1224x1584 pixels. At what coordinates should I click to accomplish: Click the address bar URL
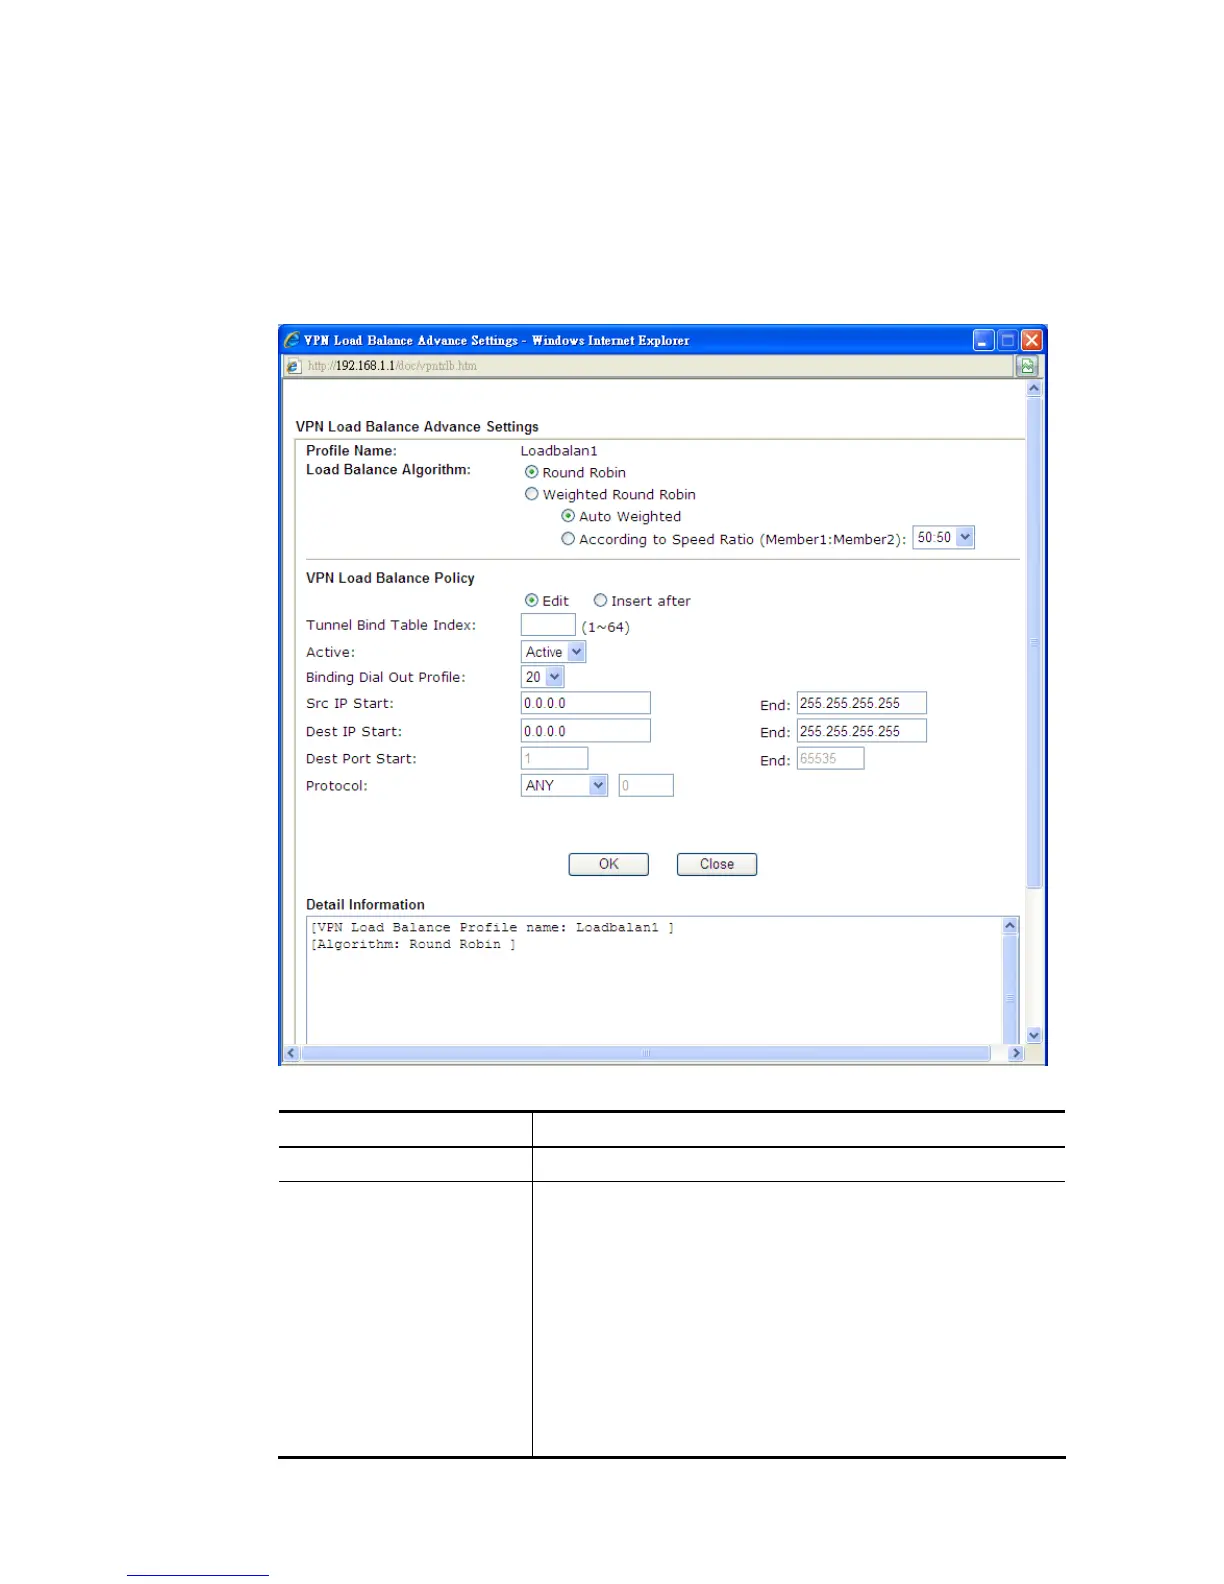click(392, 366)
